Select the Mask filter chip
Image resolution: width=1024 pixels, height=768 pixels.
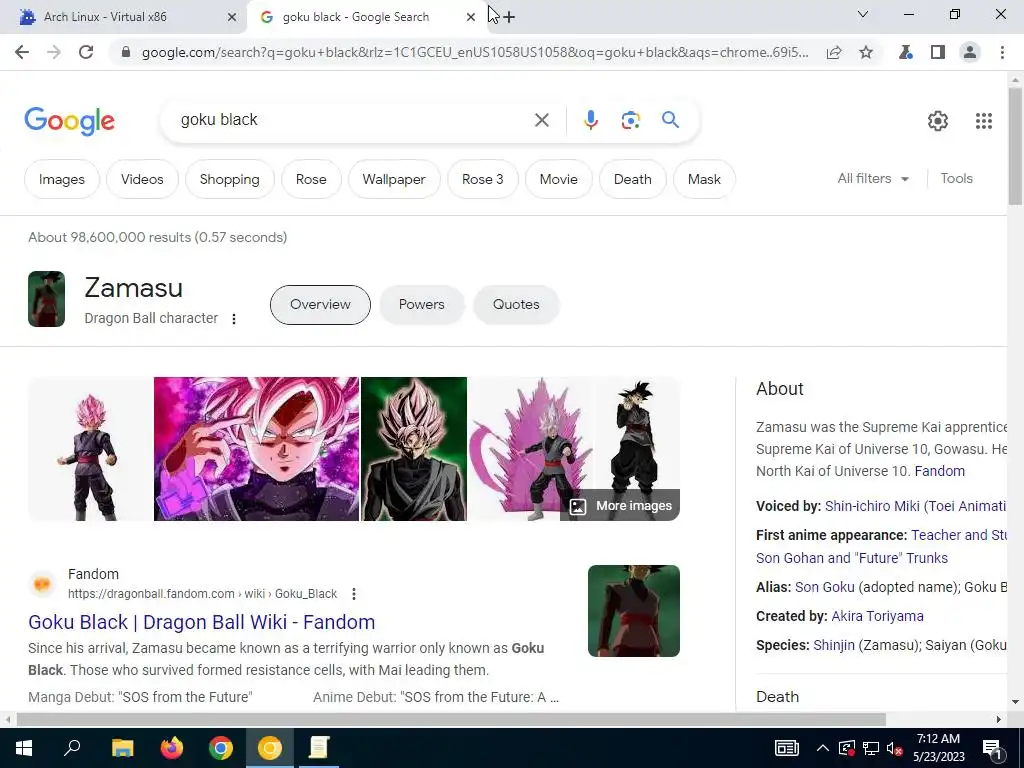704,179
